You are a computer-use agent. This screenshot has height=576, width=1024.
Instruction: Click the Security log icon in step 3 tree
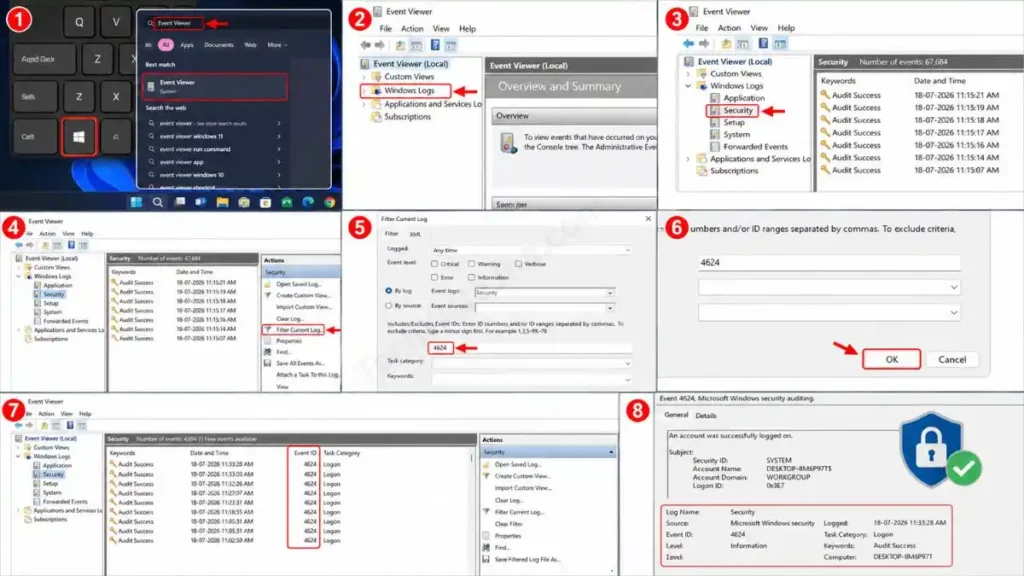pyautogui.click(x=714, y=110)
